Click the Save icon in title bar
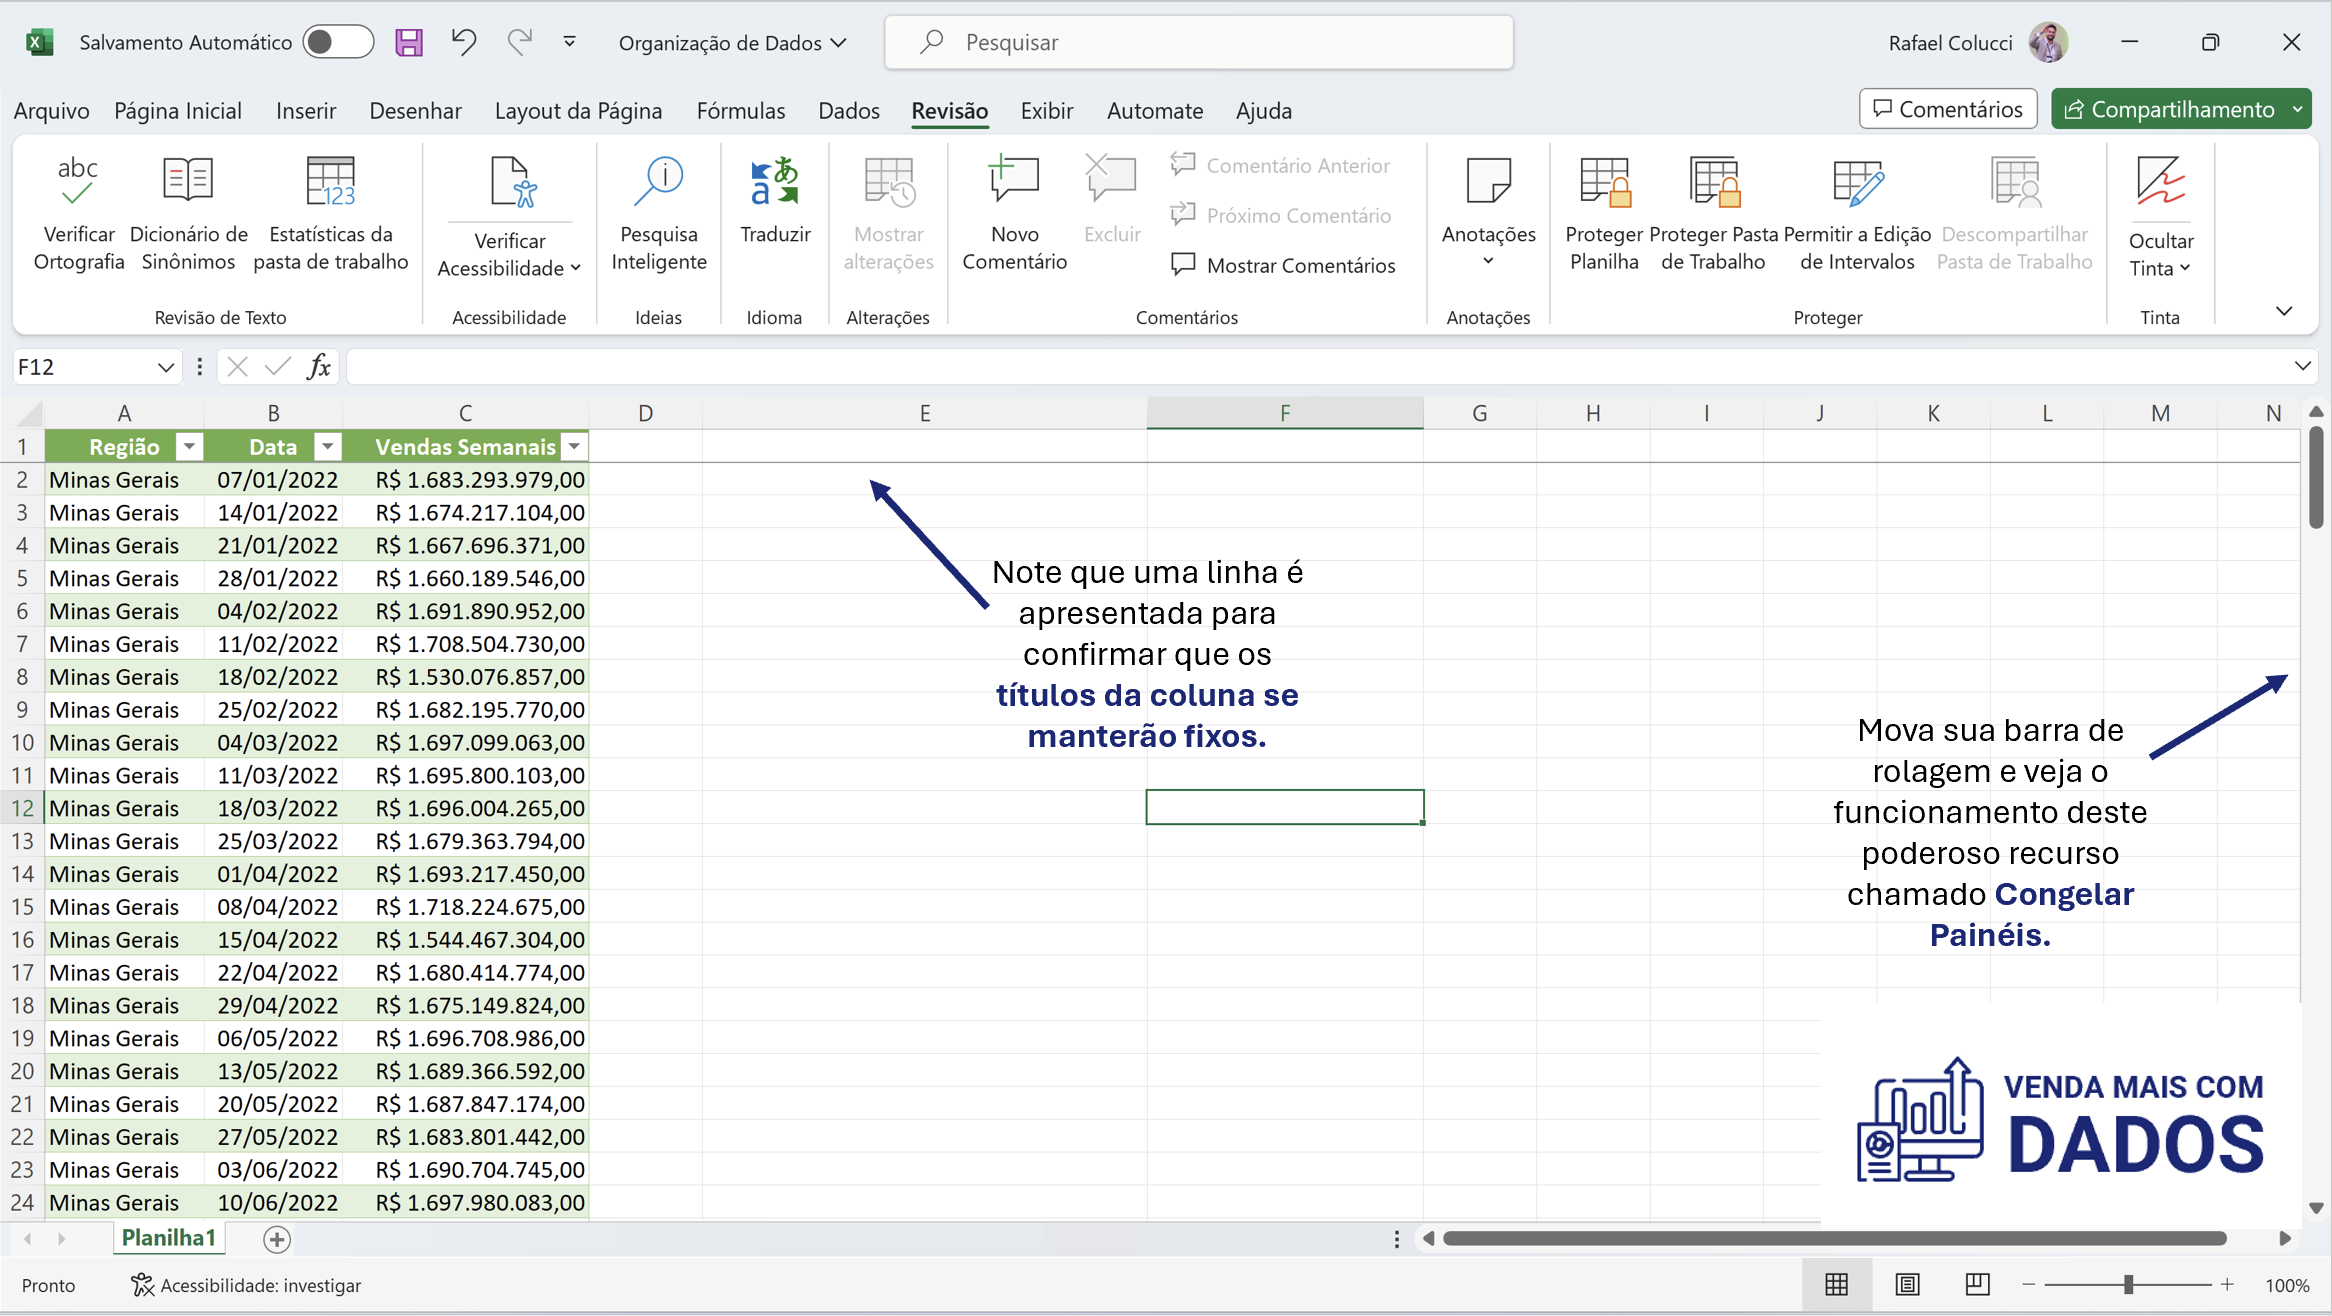Image resolution: width=2332 pixels, height=1316 pixels. click(x=409, y=42)
